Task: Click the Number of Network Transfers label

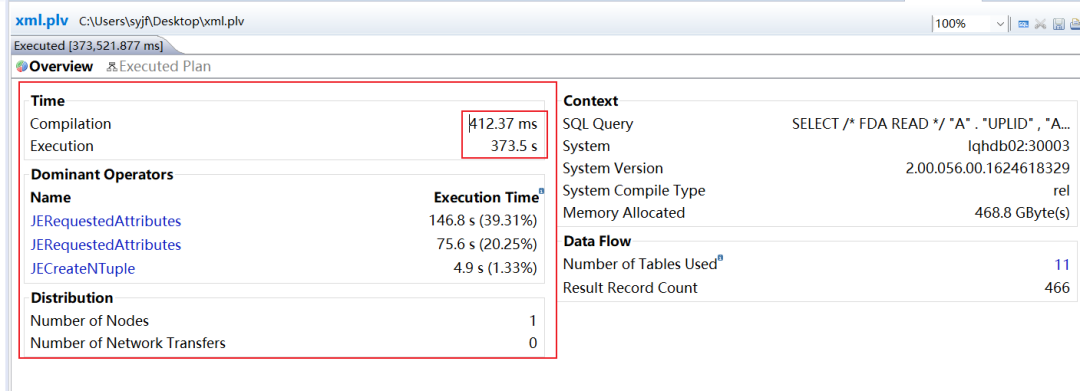Action: pos(128,343)
